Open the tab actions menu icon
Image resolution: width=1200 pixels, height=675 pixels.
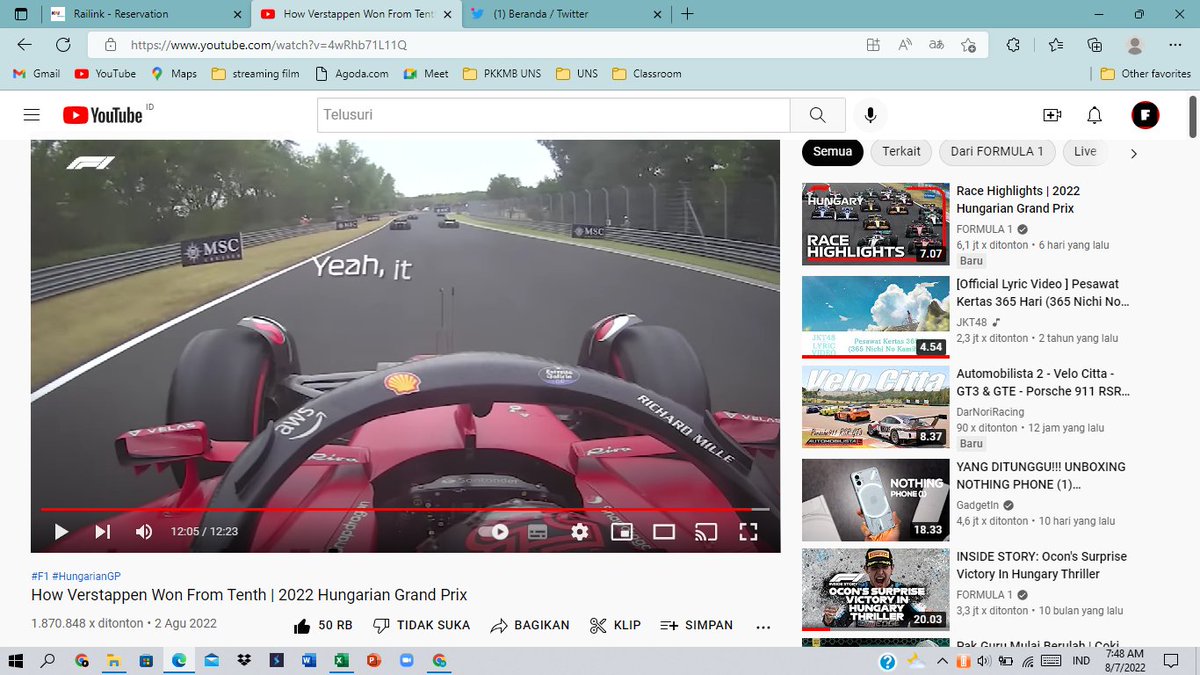click(x=21, y=14)
